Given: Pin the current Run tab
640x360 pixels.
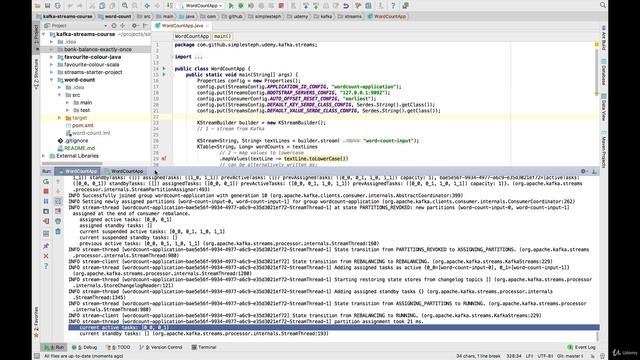Looking at the screenshot, I should 46,246.
